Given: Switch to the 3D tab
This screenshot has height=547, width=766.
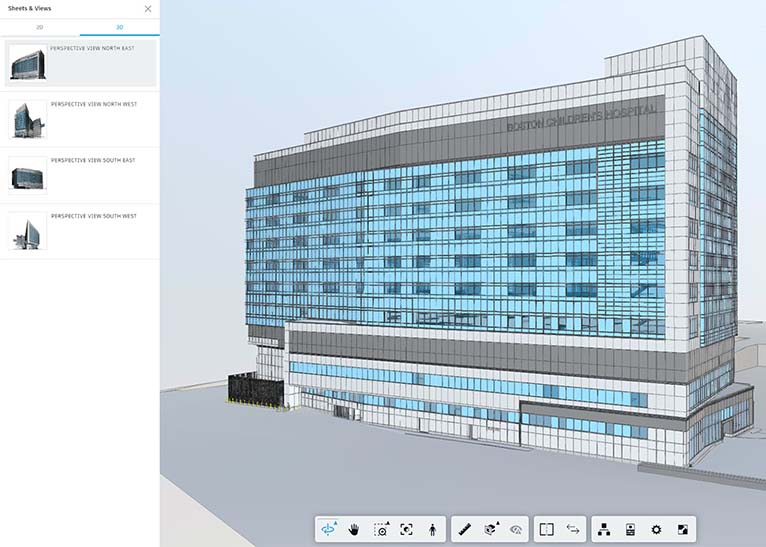Looking at the screenshot, I should point(119,27).
